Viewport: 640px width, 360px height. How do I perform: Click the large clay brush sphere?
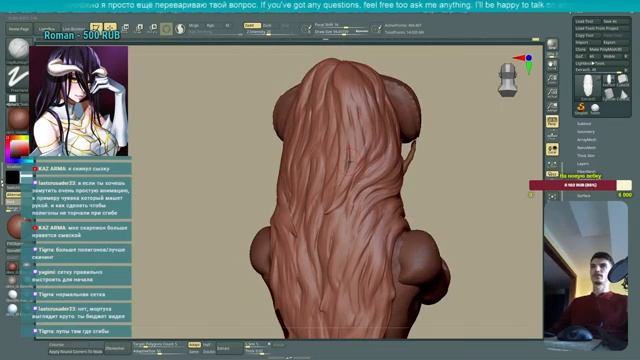[16, 227]
